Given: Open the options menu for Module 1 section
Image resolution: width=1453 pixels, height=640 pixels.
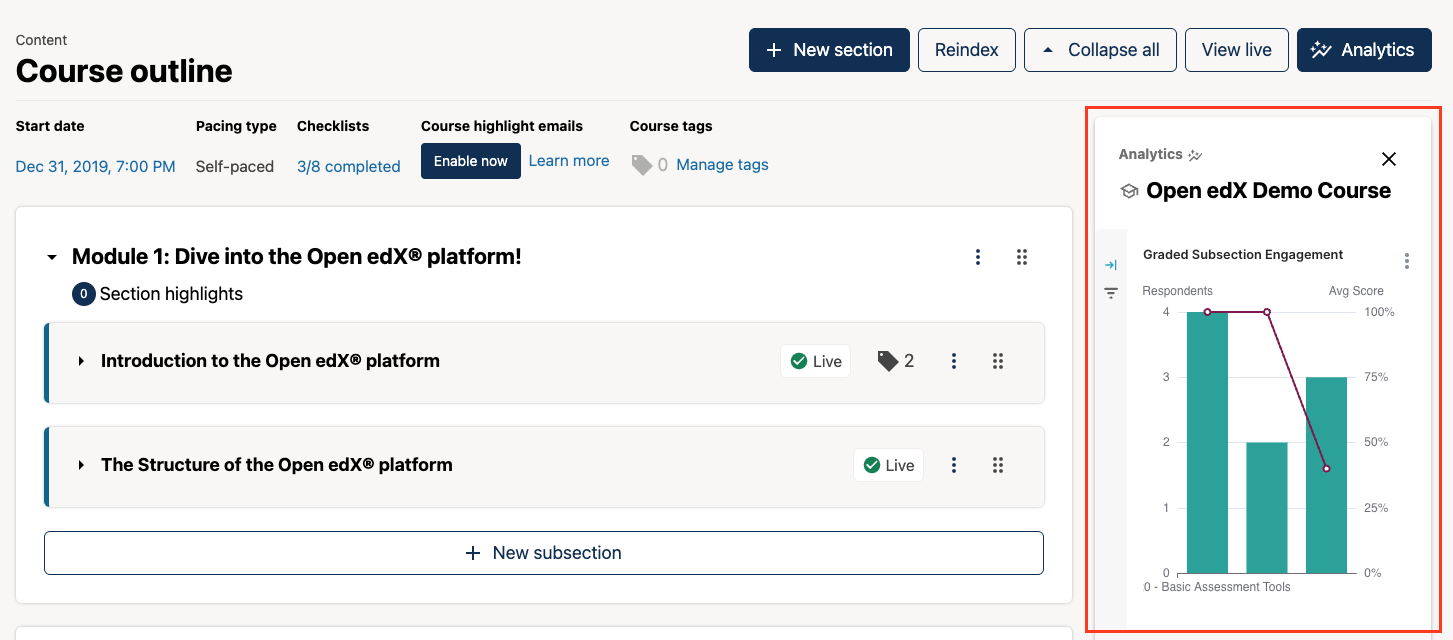Looking at the screenshot, I should (978, 257).
